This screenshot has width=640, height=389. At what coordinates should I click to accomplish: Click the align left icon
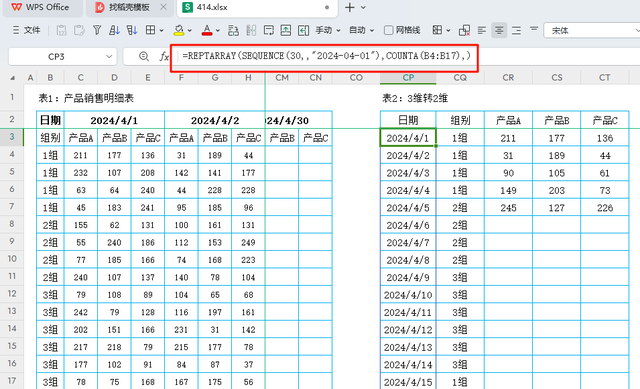coord(482,30)
